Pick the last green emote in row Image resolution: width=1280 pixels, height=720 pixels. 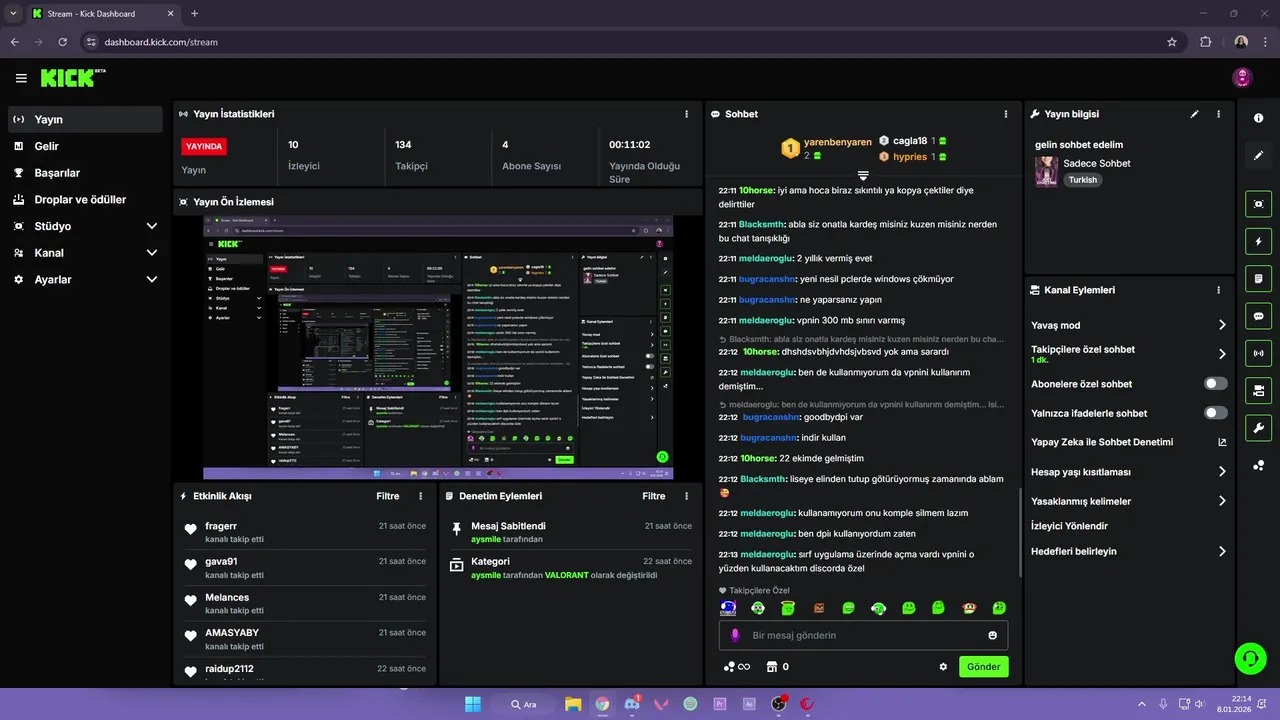tap(998, 607)
